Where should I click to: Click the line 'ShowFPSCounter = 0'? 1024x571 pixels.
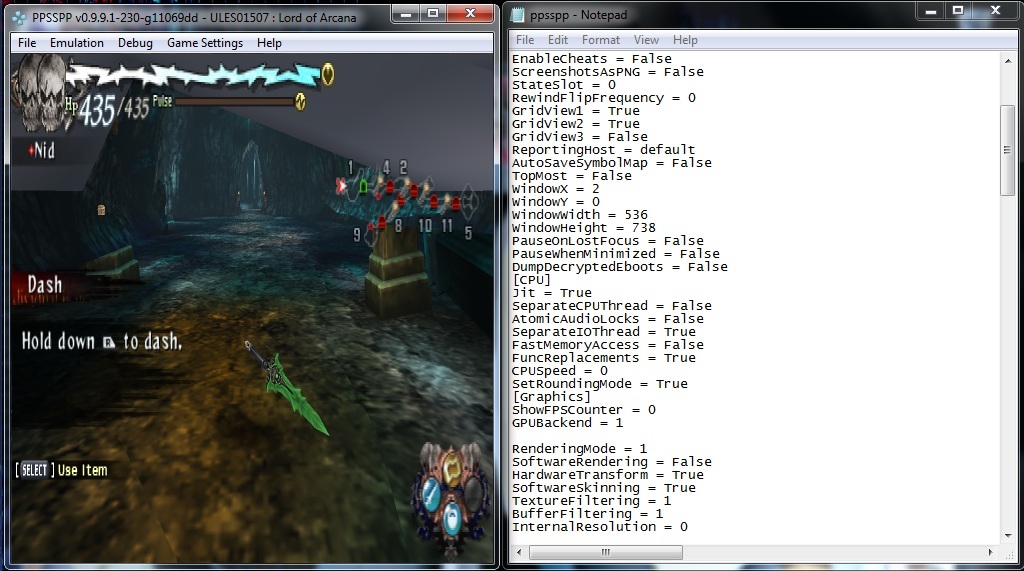pyautogui.click(x=584, y=410)
